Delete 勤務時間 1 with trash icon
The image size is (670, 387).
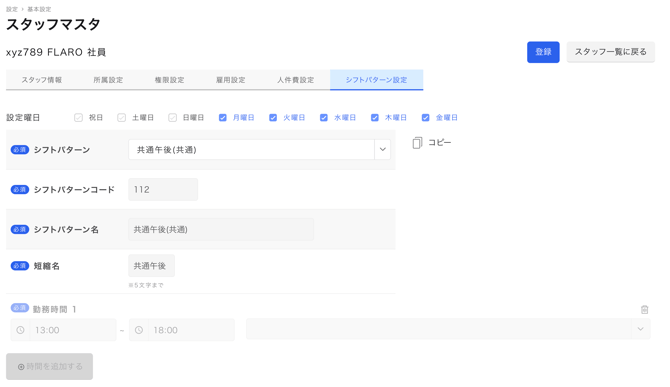(644, 310)
